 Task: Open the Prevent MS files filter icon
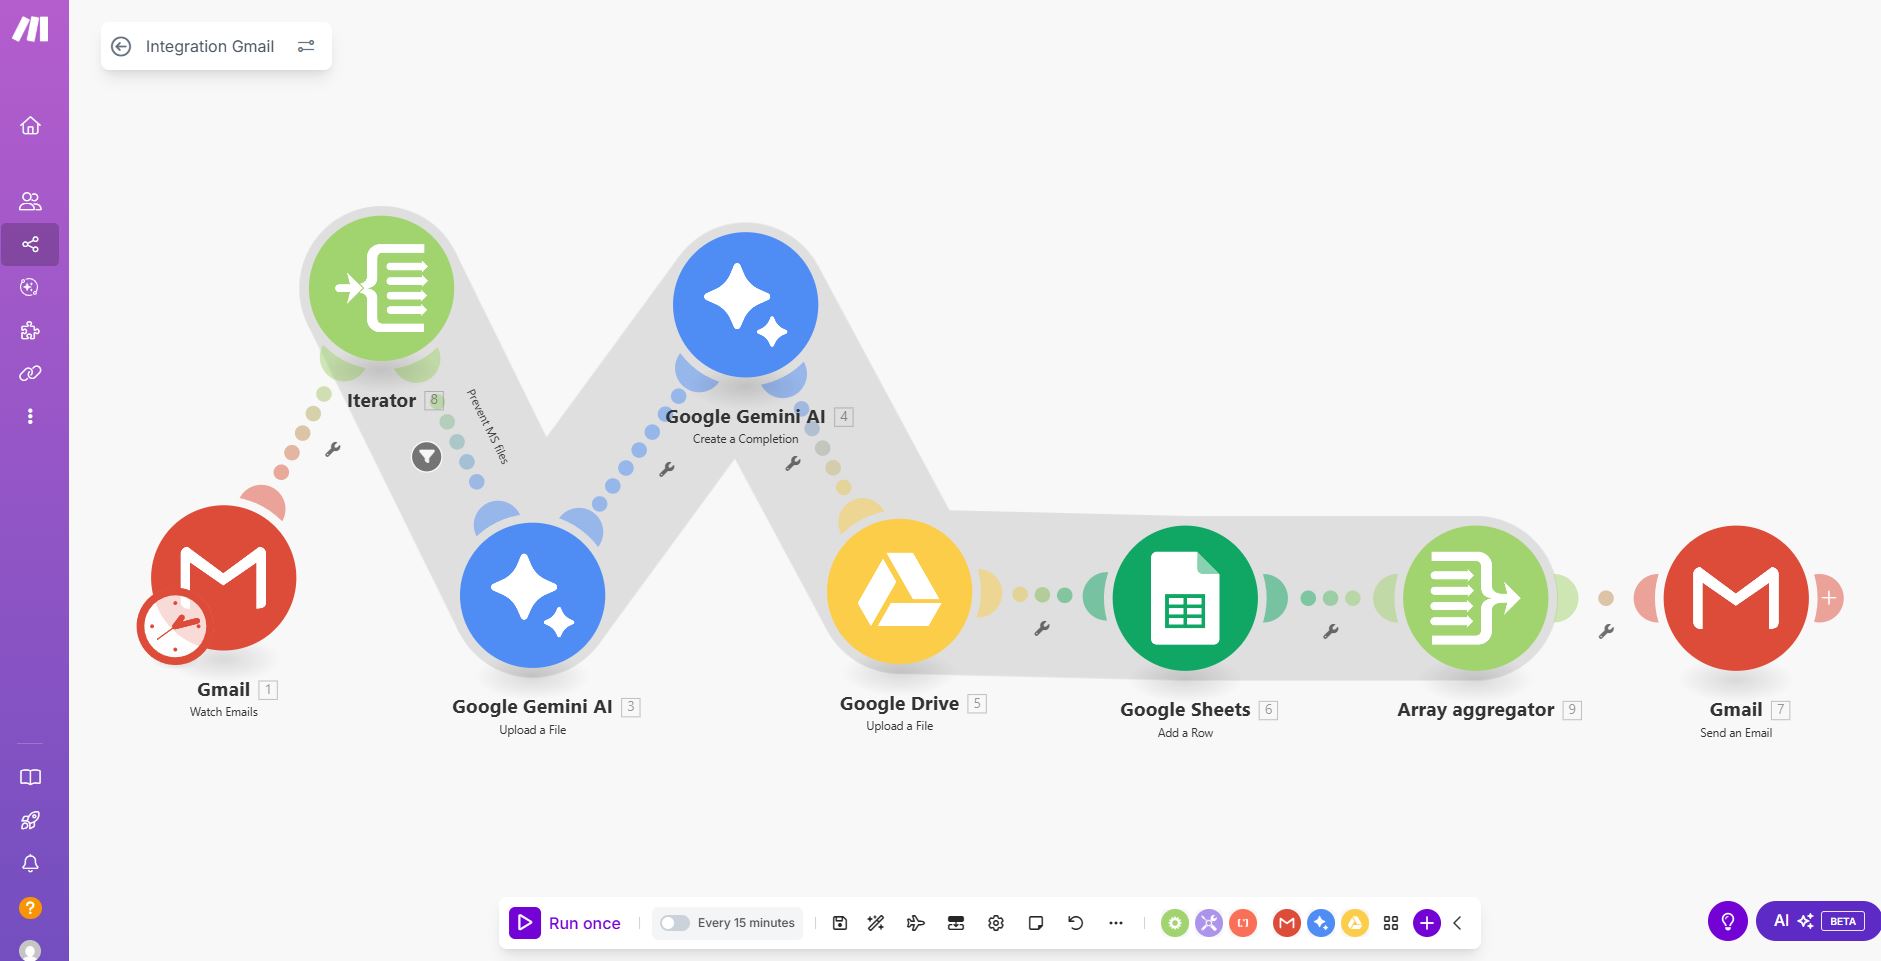pyautogui.click(x=427, y=457)
